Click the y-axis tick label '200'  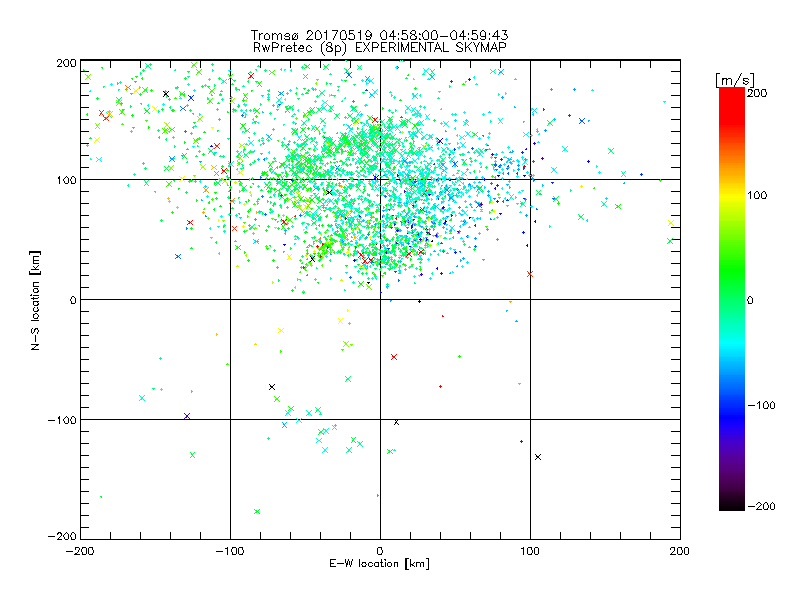click(x=66, y=63)
